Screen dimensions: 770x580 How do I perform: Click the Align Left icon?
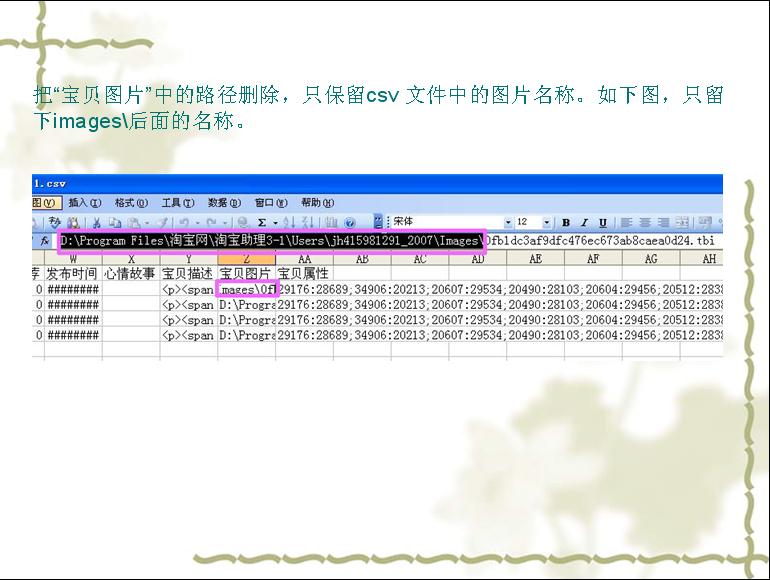(x=626, y=222)
